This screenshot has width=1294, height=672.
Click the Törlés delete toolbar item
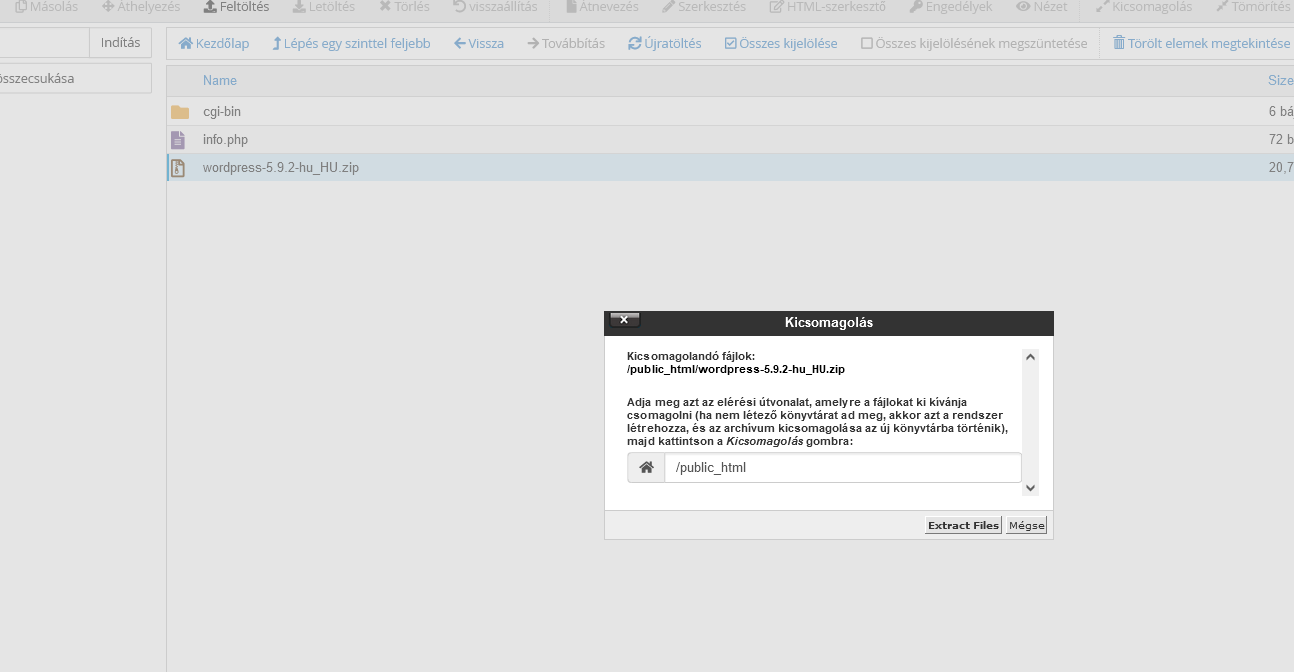click(x=404, y=7)
